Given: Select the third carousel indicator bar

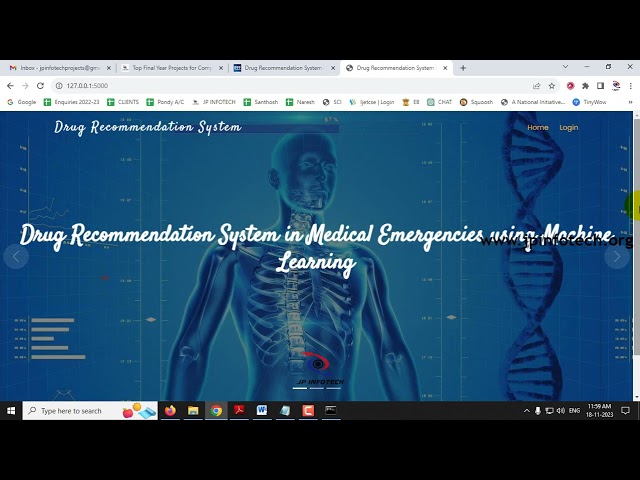Looking at the screenshot, I should pyautogui.click(x=333, y=388).
